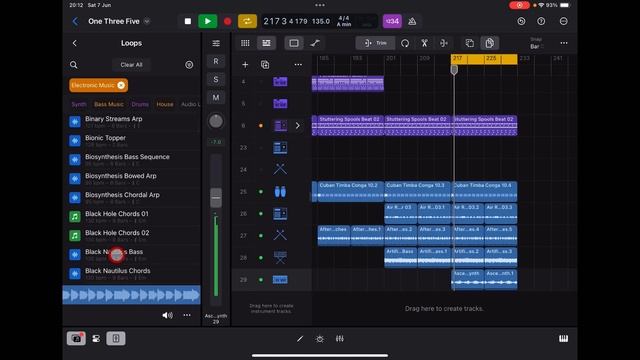The width and height of the screenshot is (640, 360).
Task: Expand the Stuttering Spools track chevron
Action: point(298,126)
